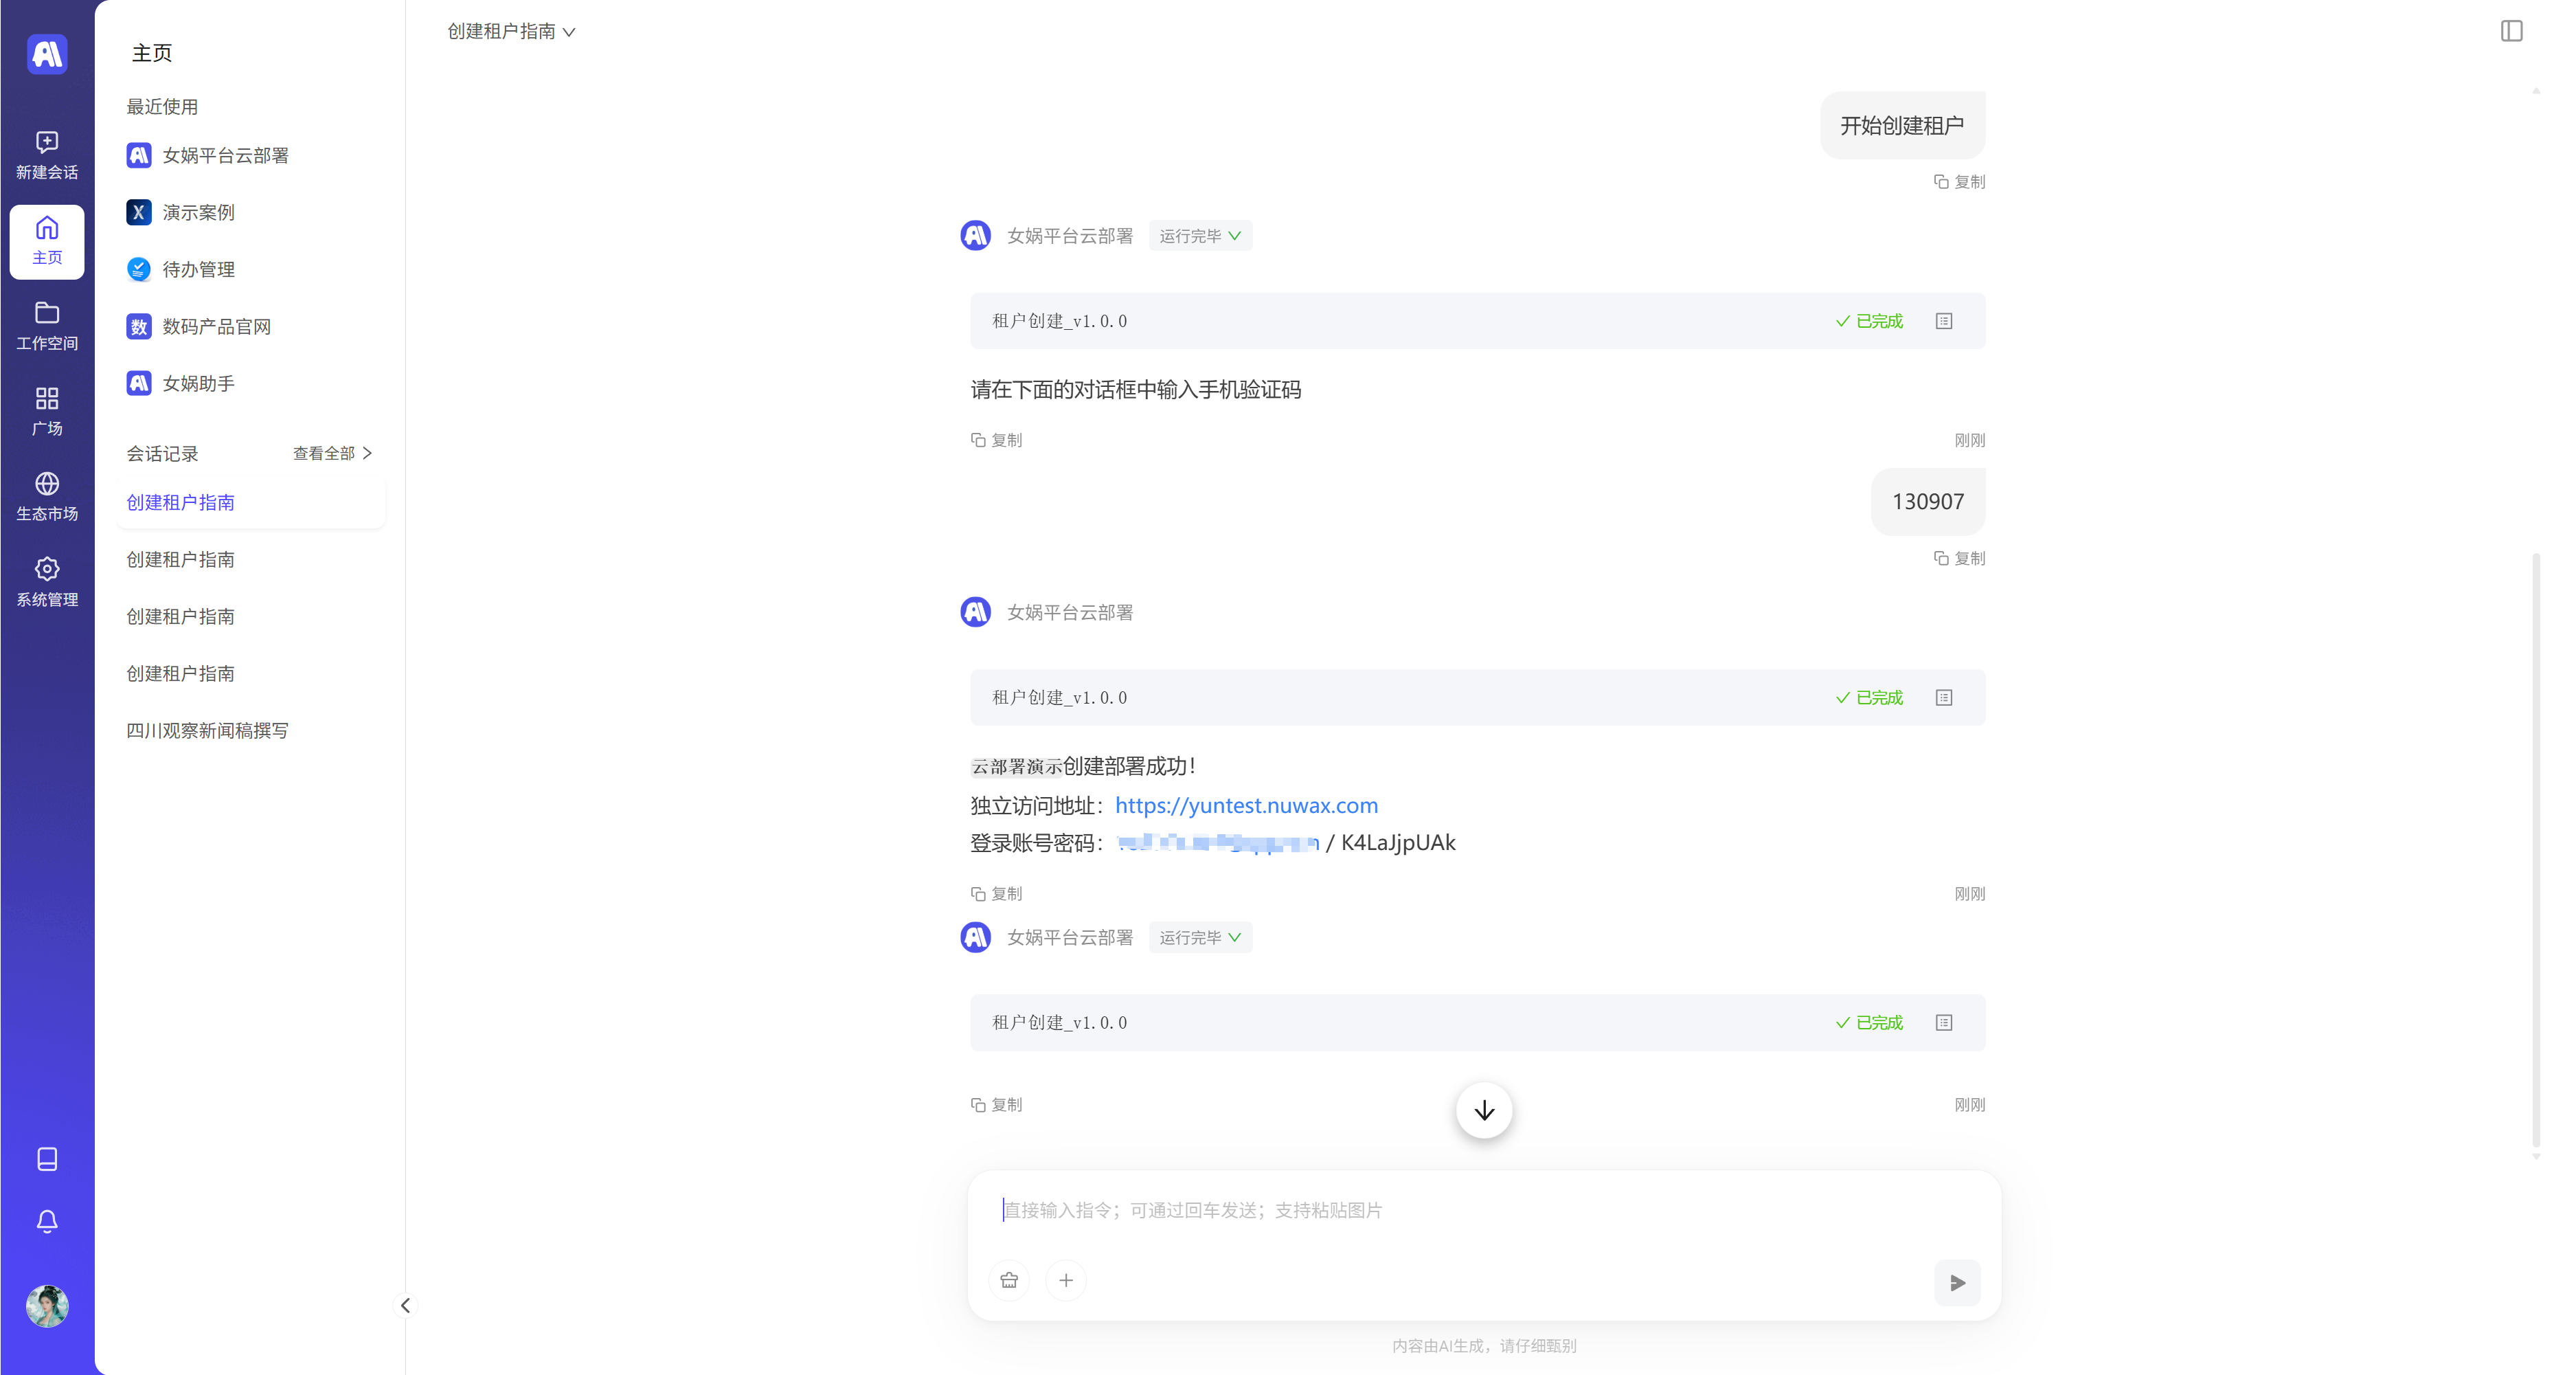The image size is (2576, 1375).
Task: Expand the first 运行完毕 status dropdown
Action: [1200, 236]
